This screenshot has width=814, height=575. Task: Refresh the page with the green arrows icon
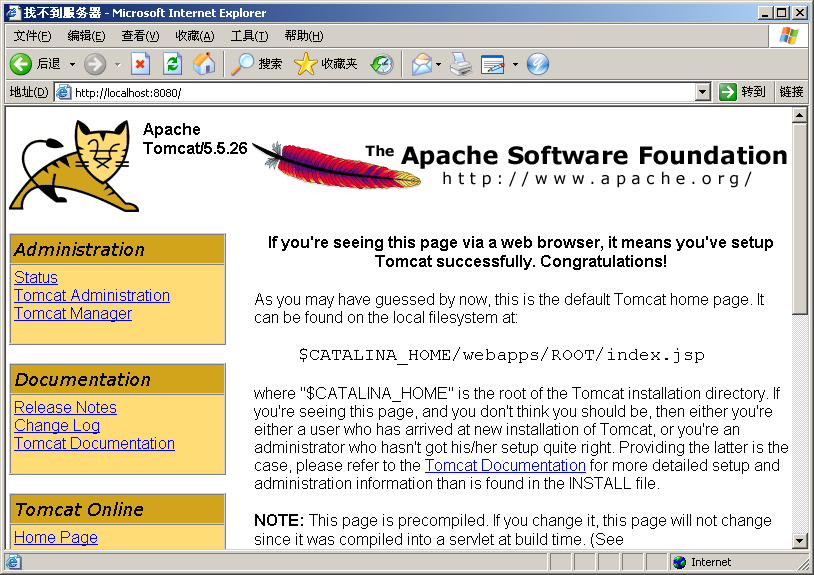coord(172,64)
